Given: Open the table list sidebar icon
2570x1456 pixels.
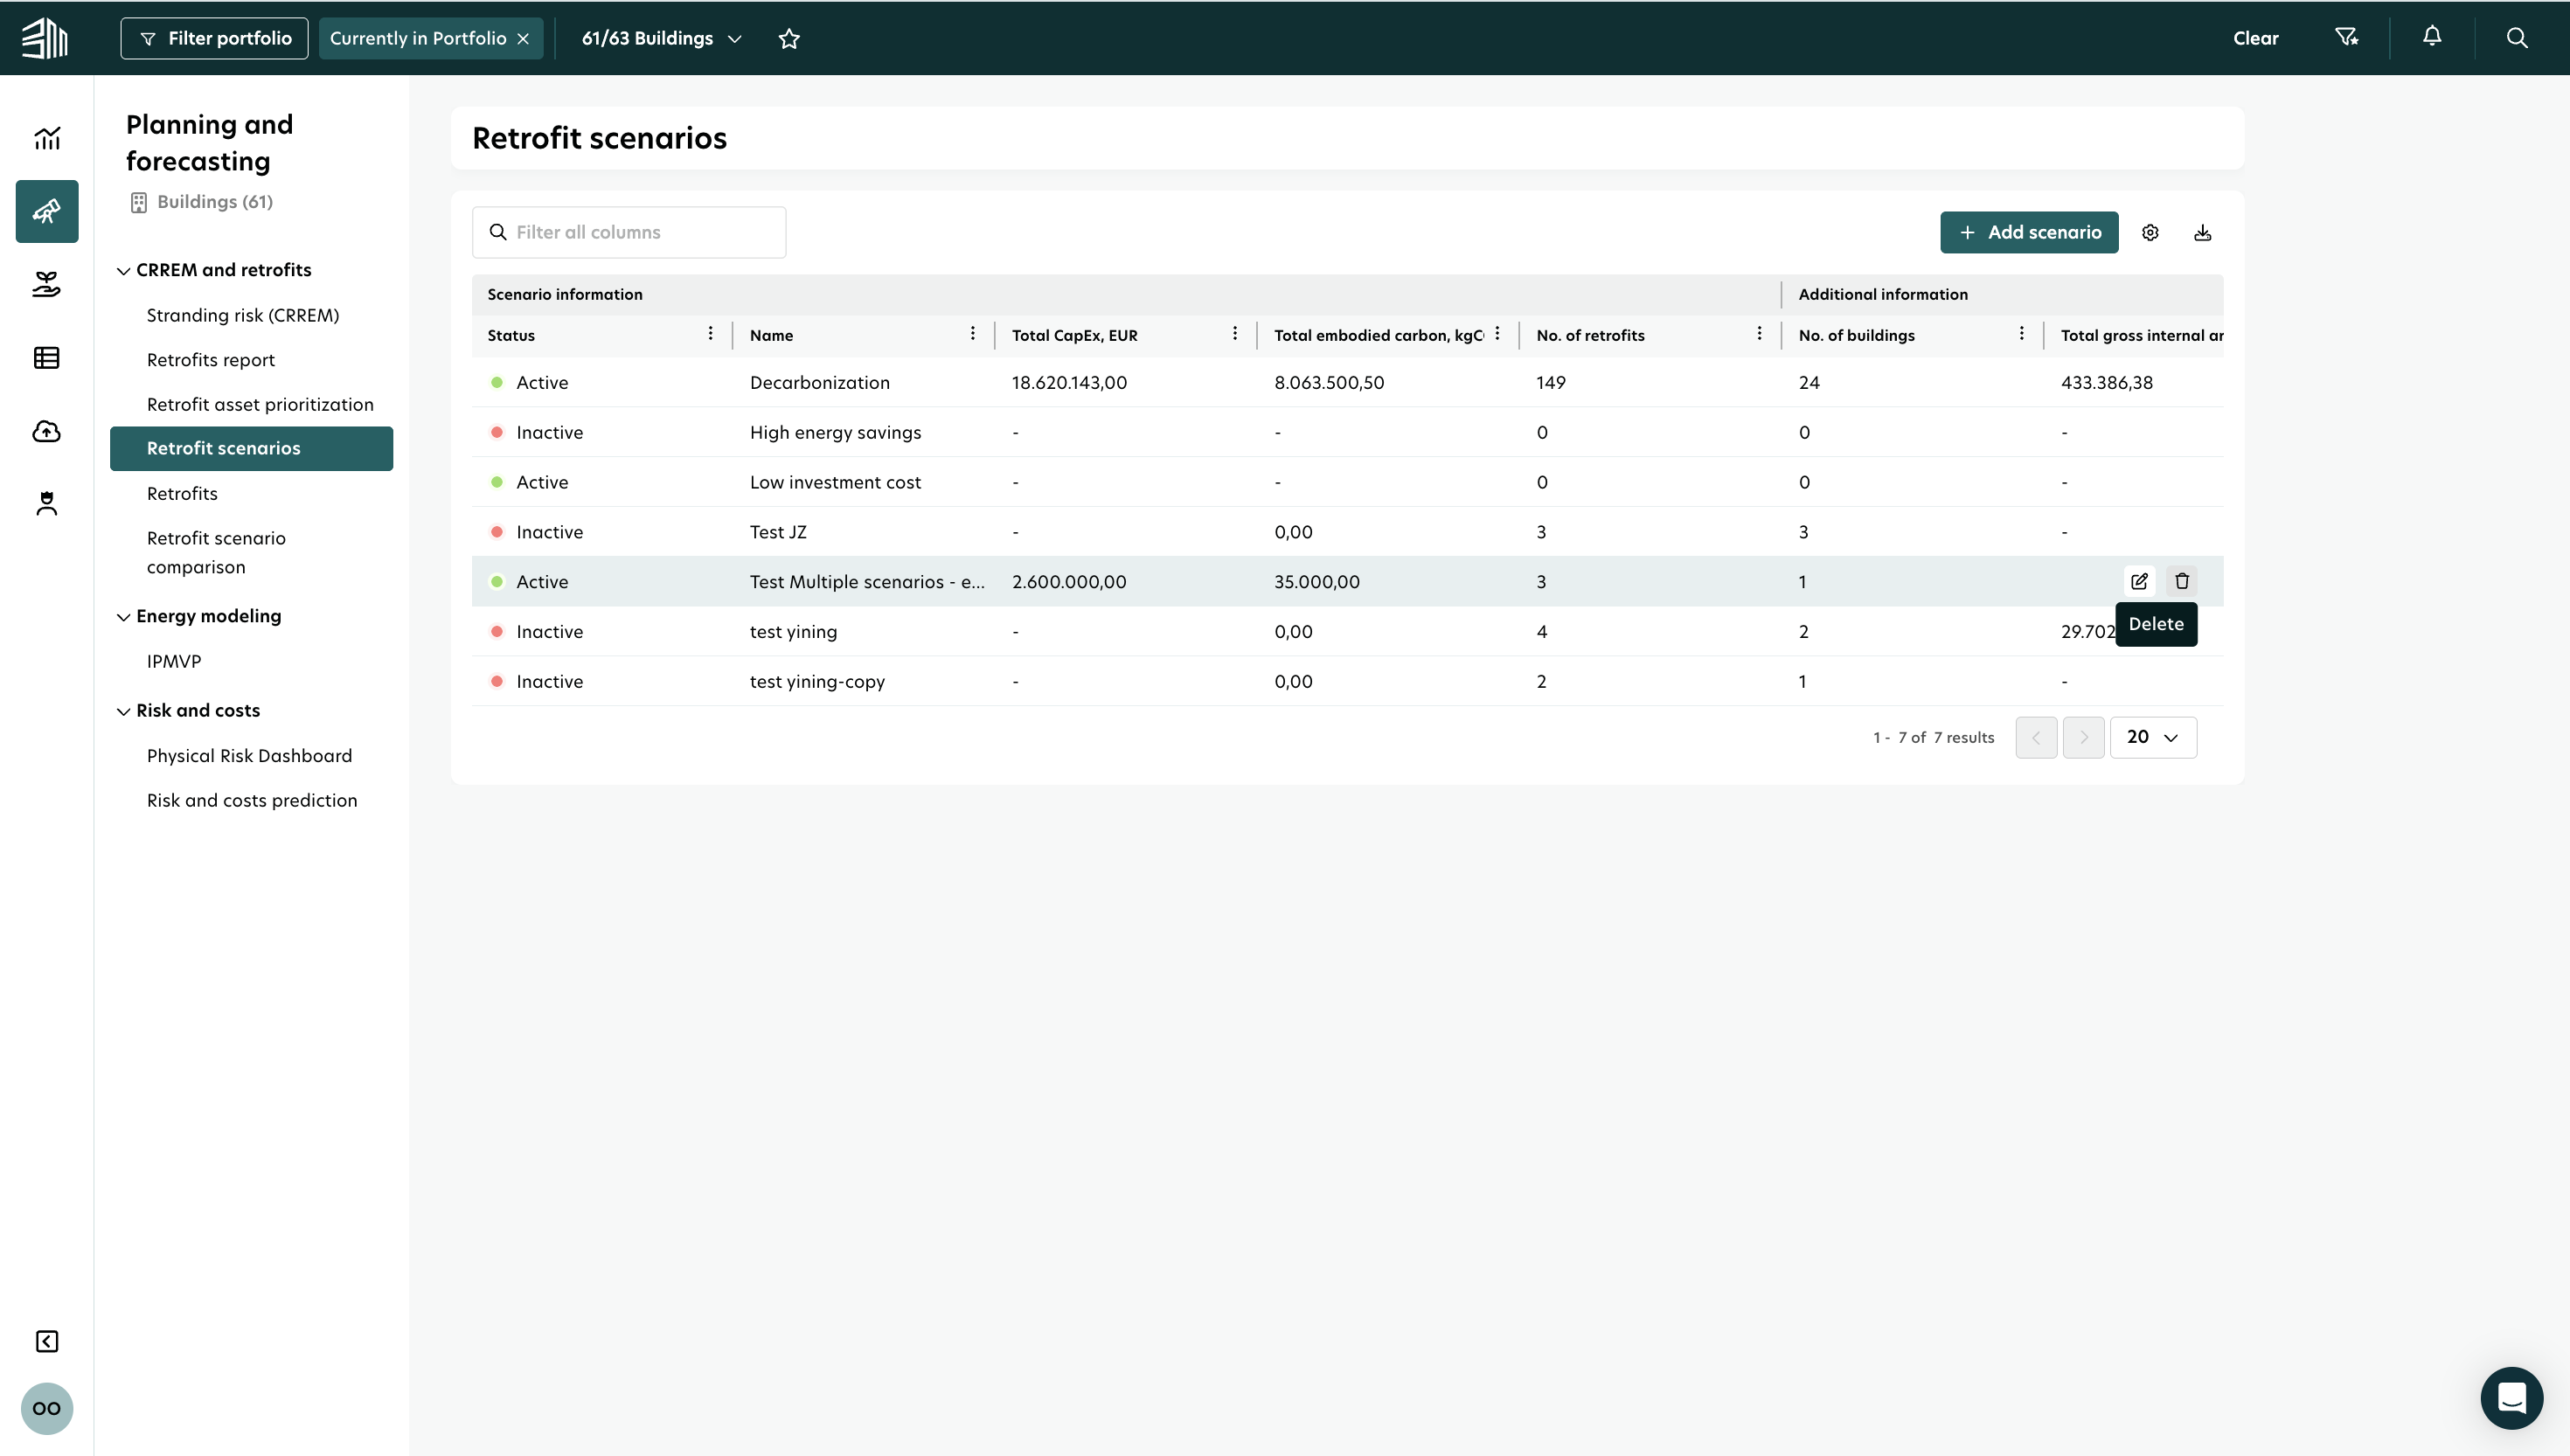Looking at the screenshot, I should click(x=47, y=358).
